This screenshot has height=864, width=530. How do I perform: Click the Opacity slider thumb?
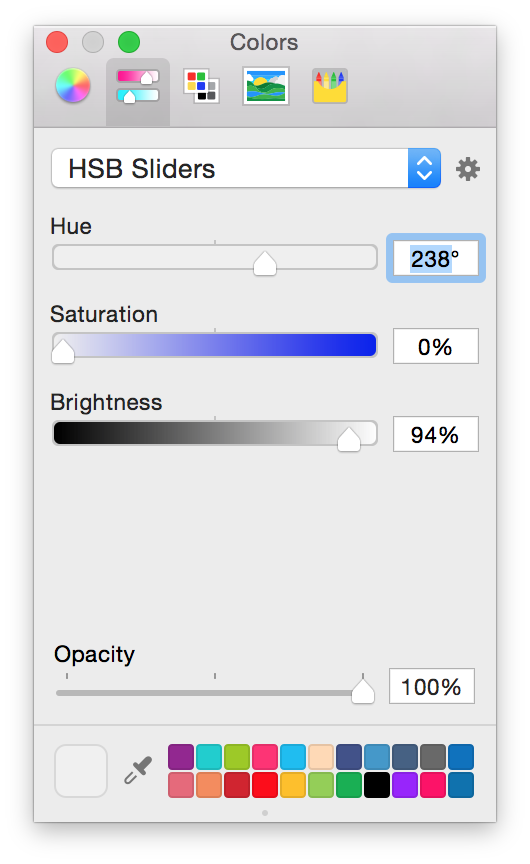[363, 692]
